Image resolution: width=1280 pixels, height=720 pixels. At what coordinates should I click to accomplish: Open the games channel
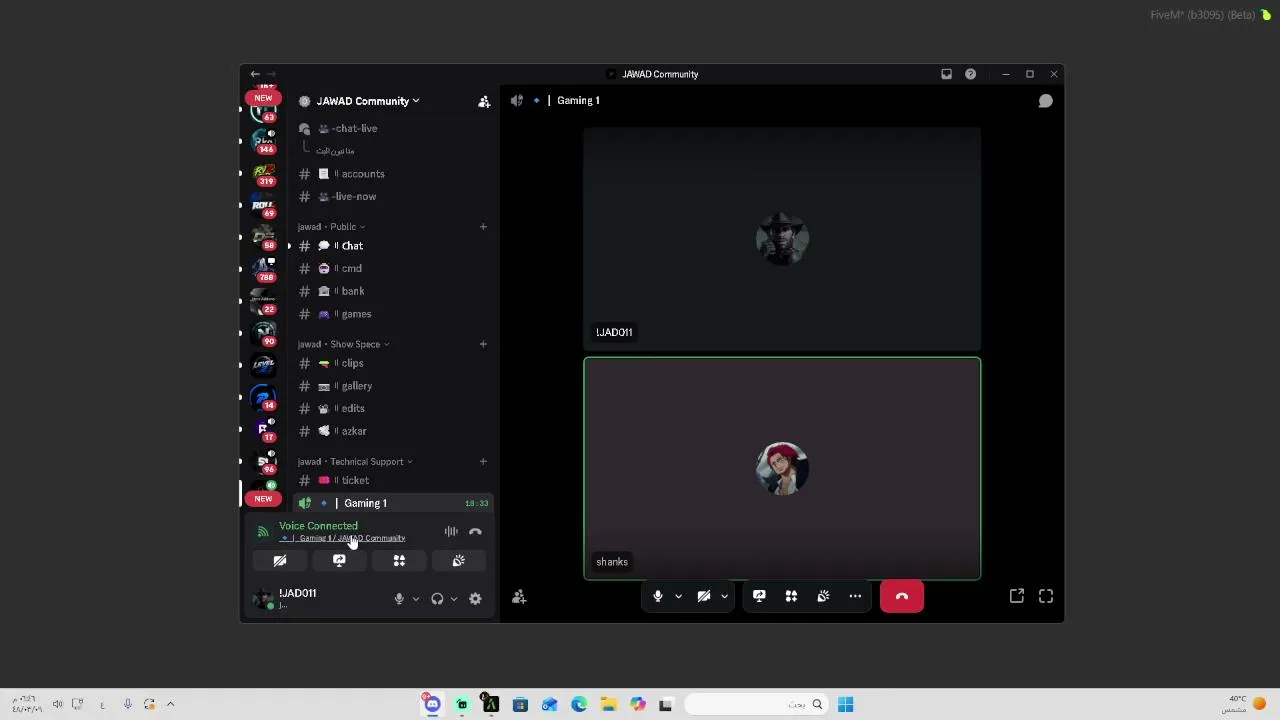(x=392, y=314)
